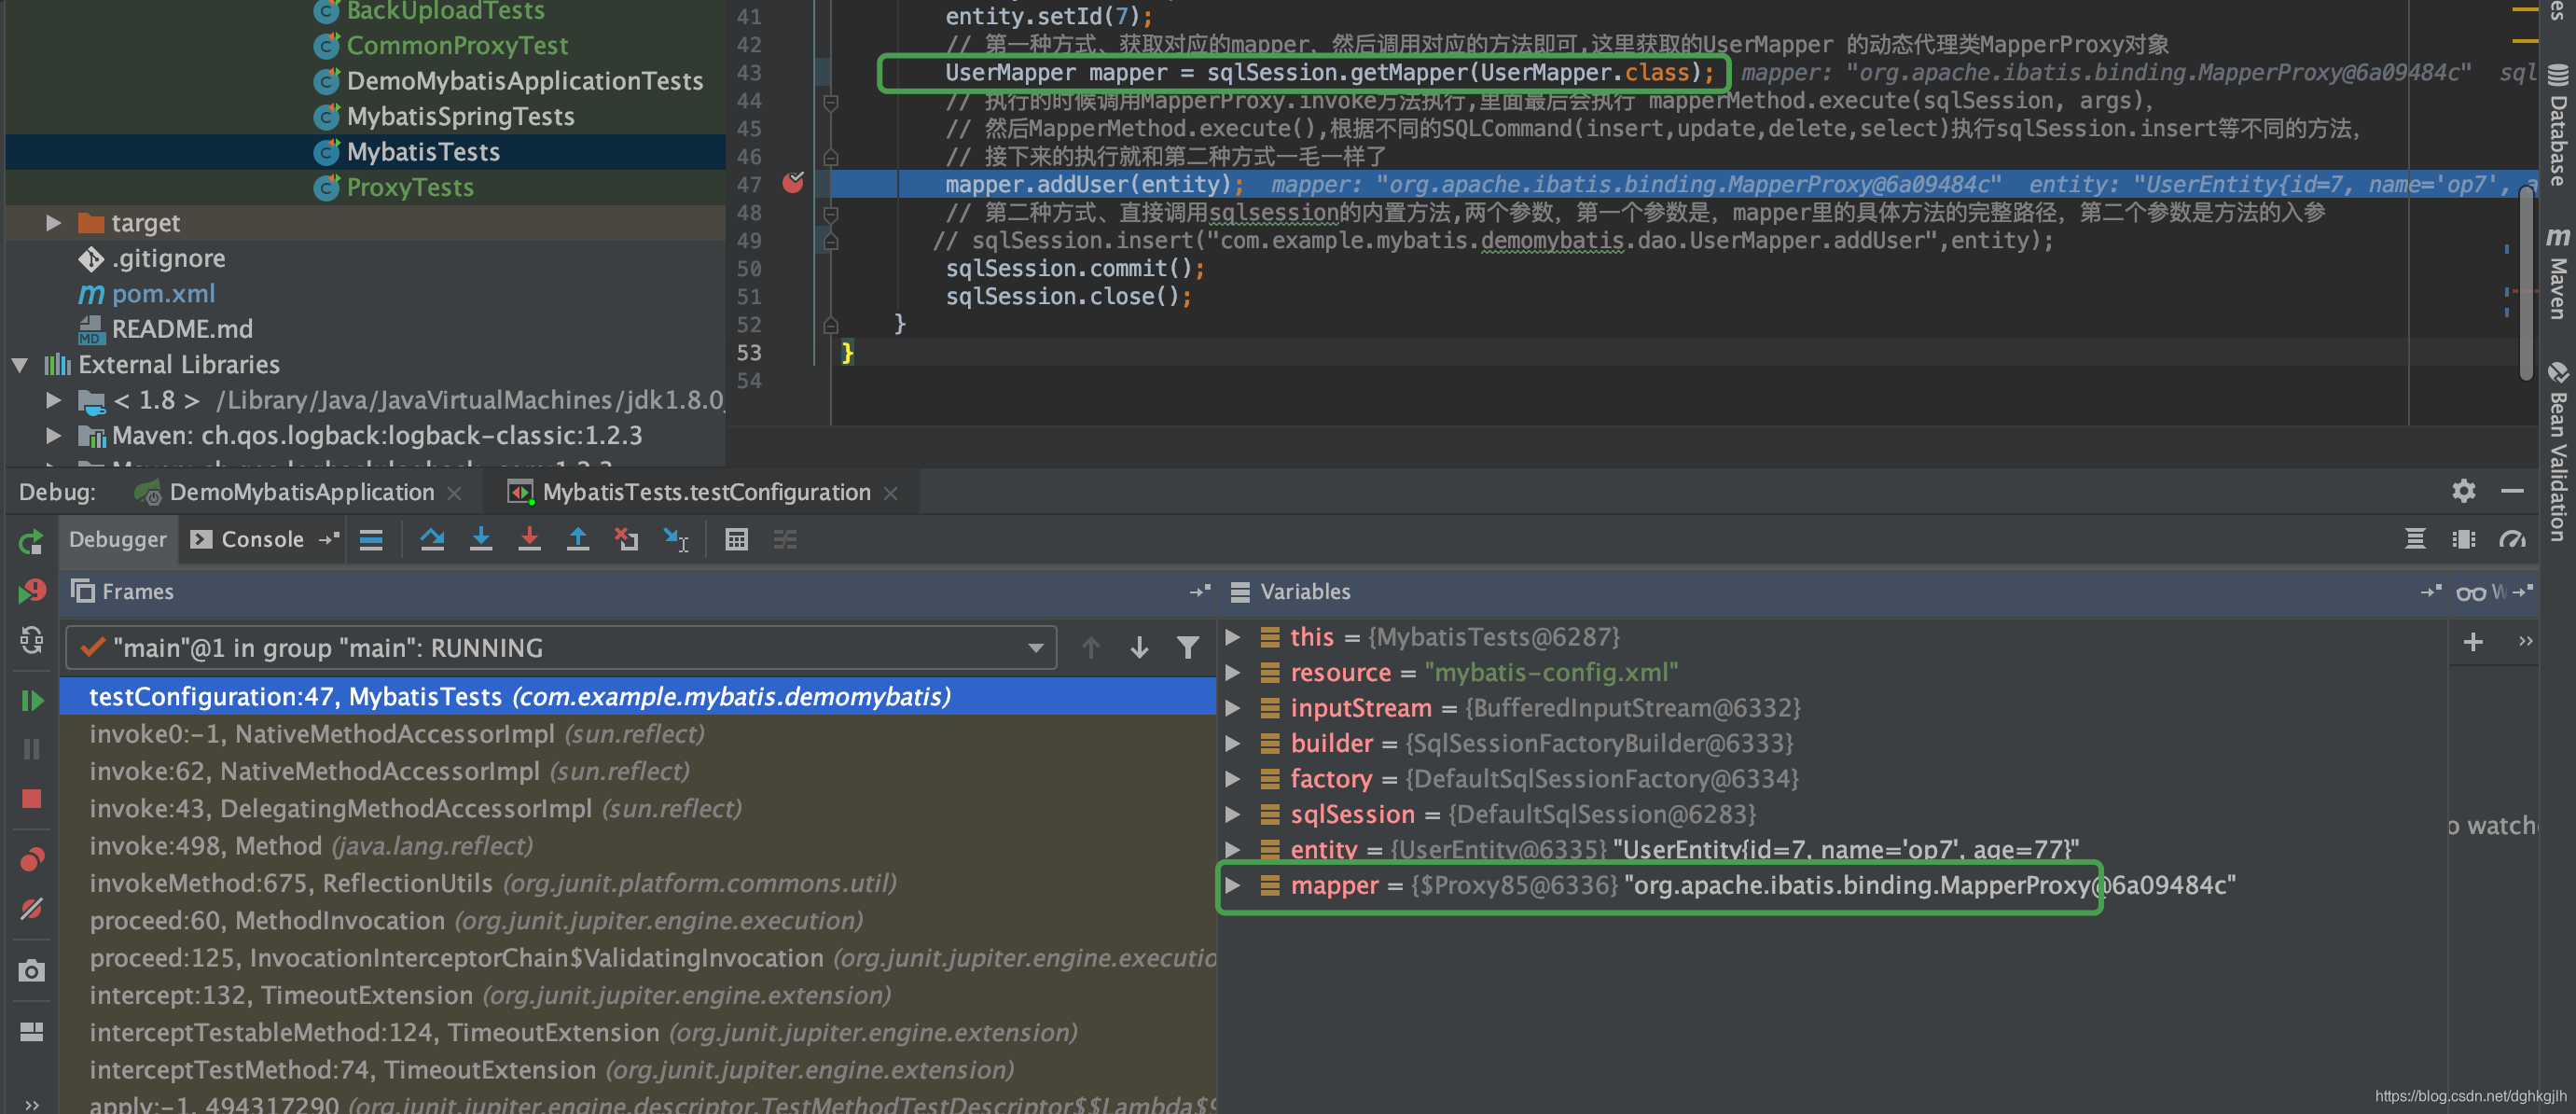Open the thread selector dropdown showing main RUNNING
The image size is (2576, 1114).
click(561, 648)
